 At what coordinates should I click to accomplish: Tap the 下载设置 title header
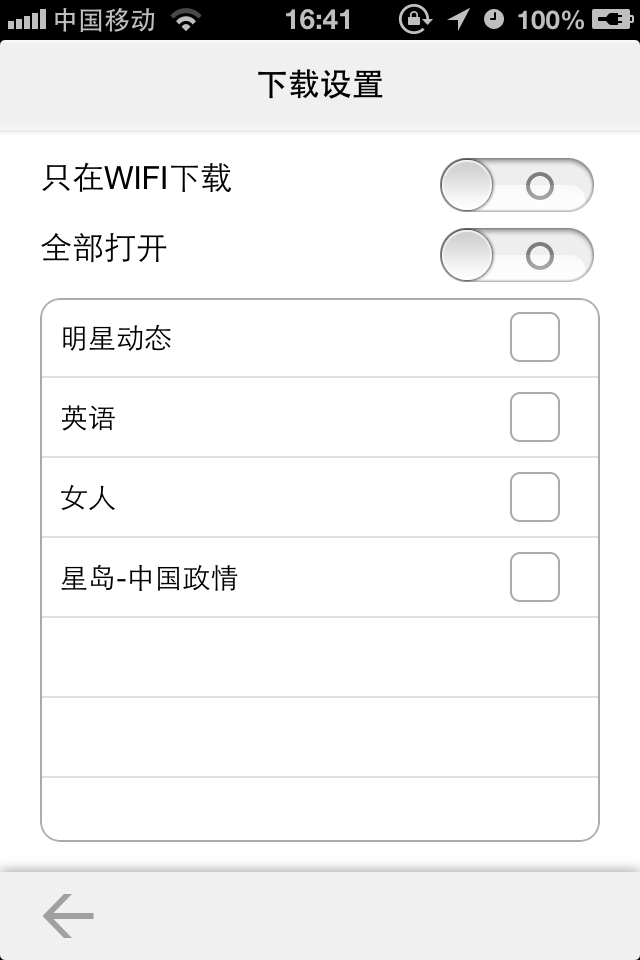click(320, 84)
